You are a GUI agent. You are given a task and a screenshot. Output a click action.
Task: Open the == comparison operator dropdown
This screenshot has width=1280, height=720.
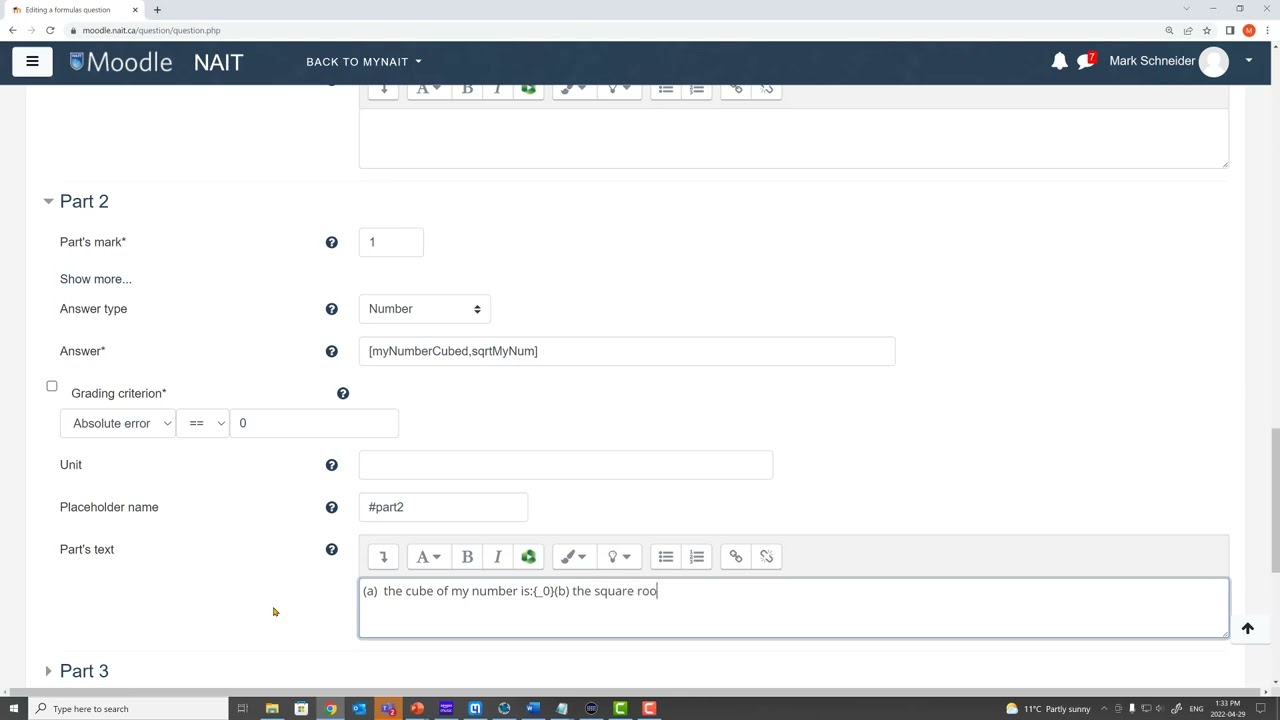[x=203, y=423]
